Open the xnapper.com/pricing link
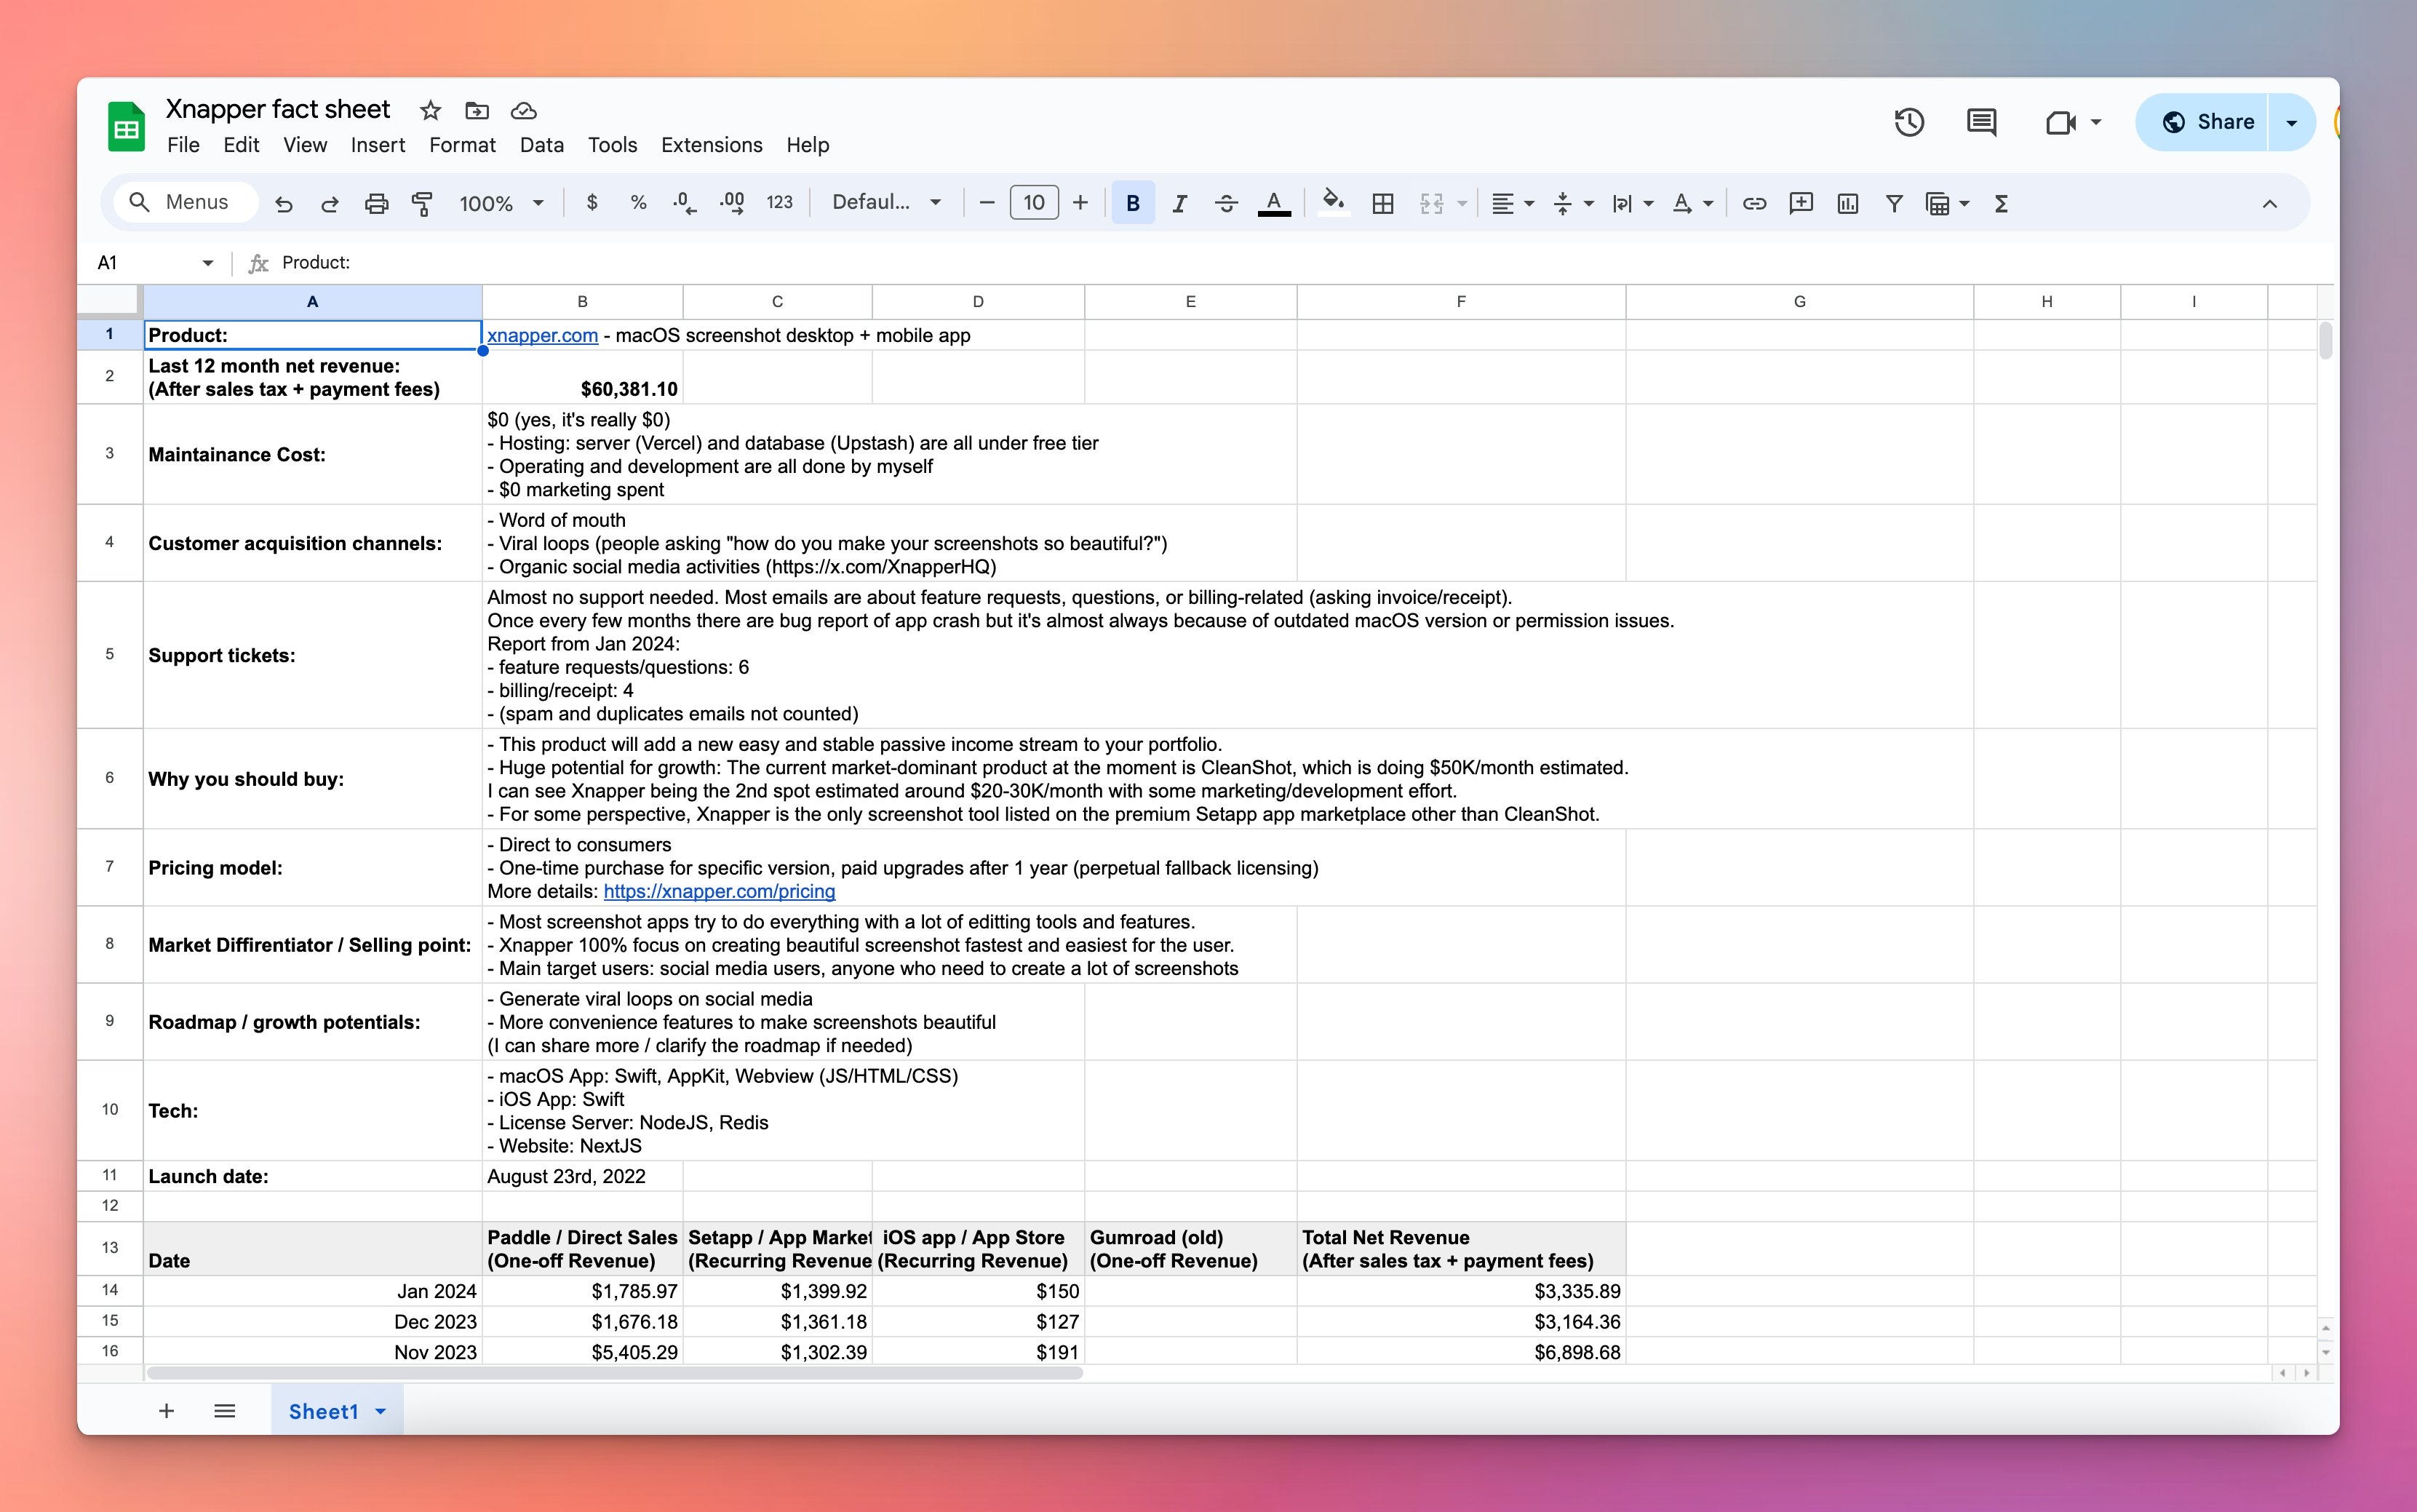Viewport: 2417px width, 1512px height. 719,891
